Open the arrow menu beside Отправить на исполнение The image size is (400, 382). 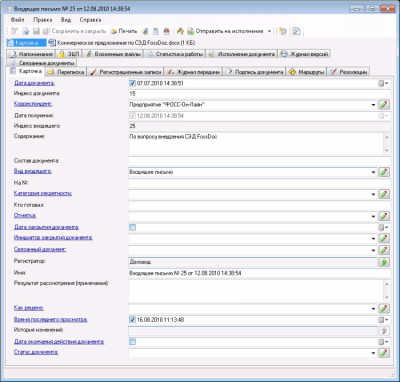point(269,31)
